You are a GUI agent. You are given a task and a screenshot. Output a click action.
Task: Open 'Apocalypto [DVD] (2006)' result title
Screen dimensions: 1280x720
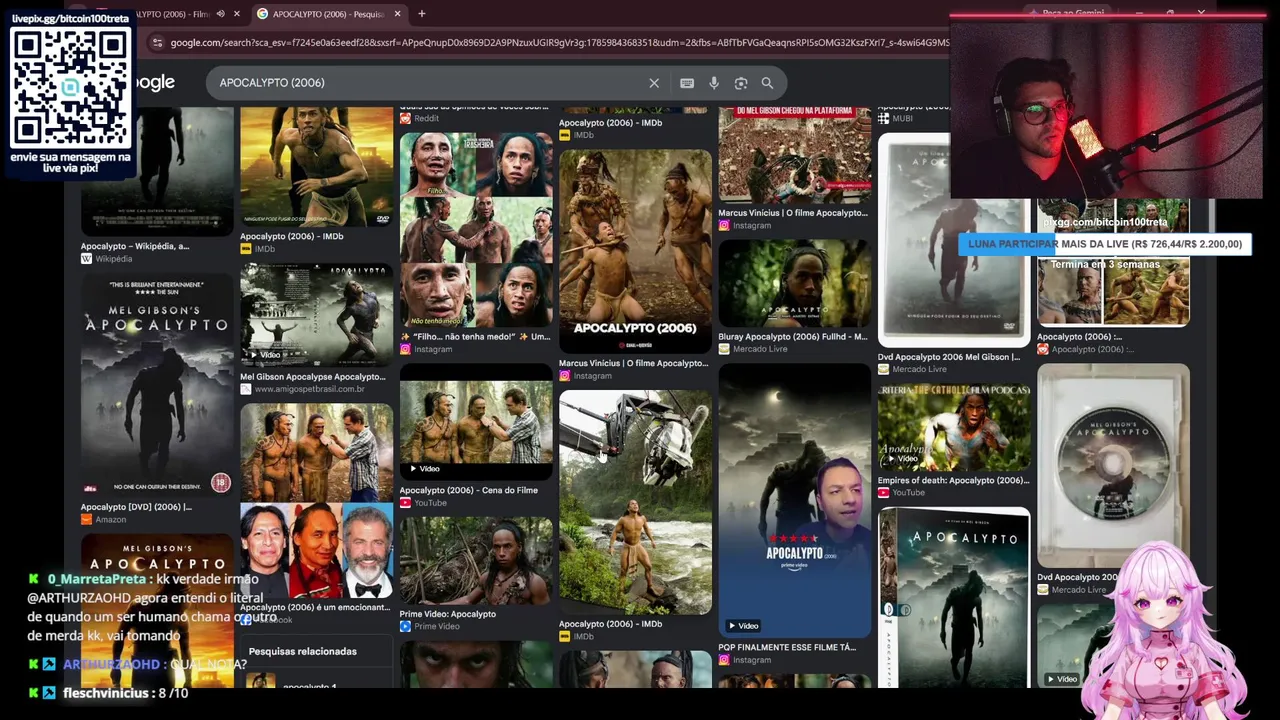point(136,507)
